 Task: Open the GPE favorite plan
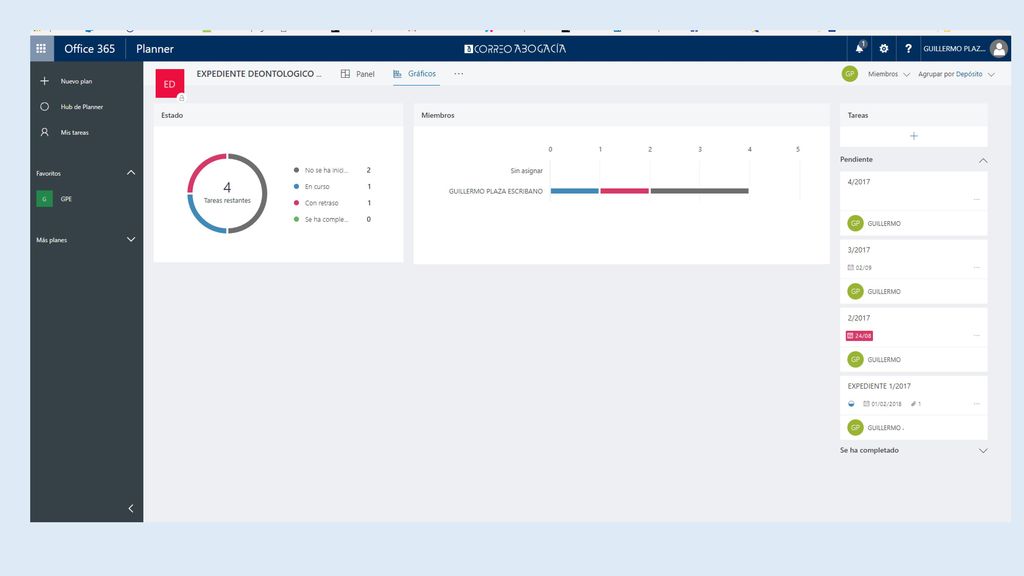tap(66, 199)
